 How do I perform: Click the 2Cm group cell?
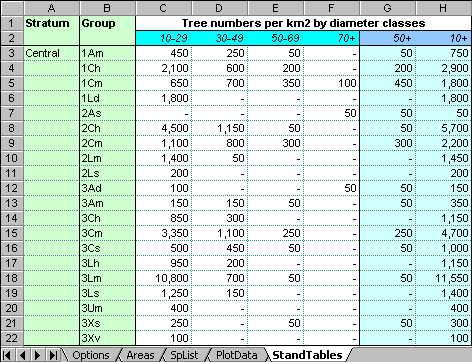point(107,143)
